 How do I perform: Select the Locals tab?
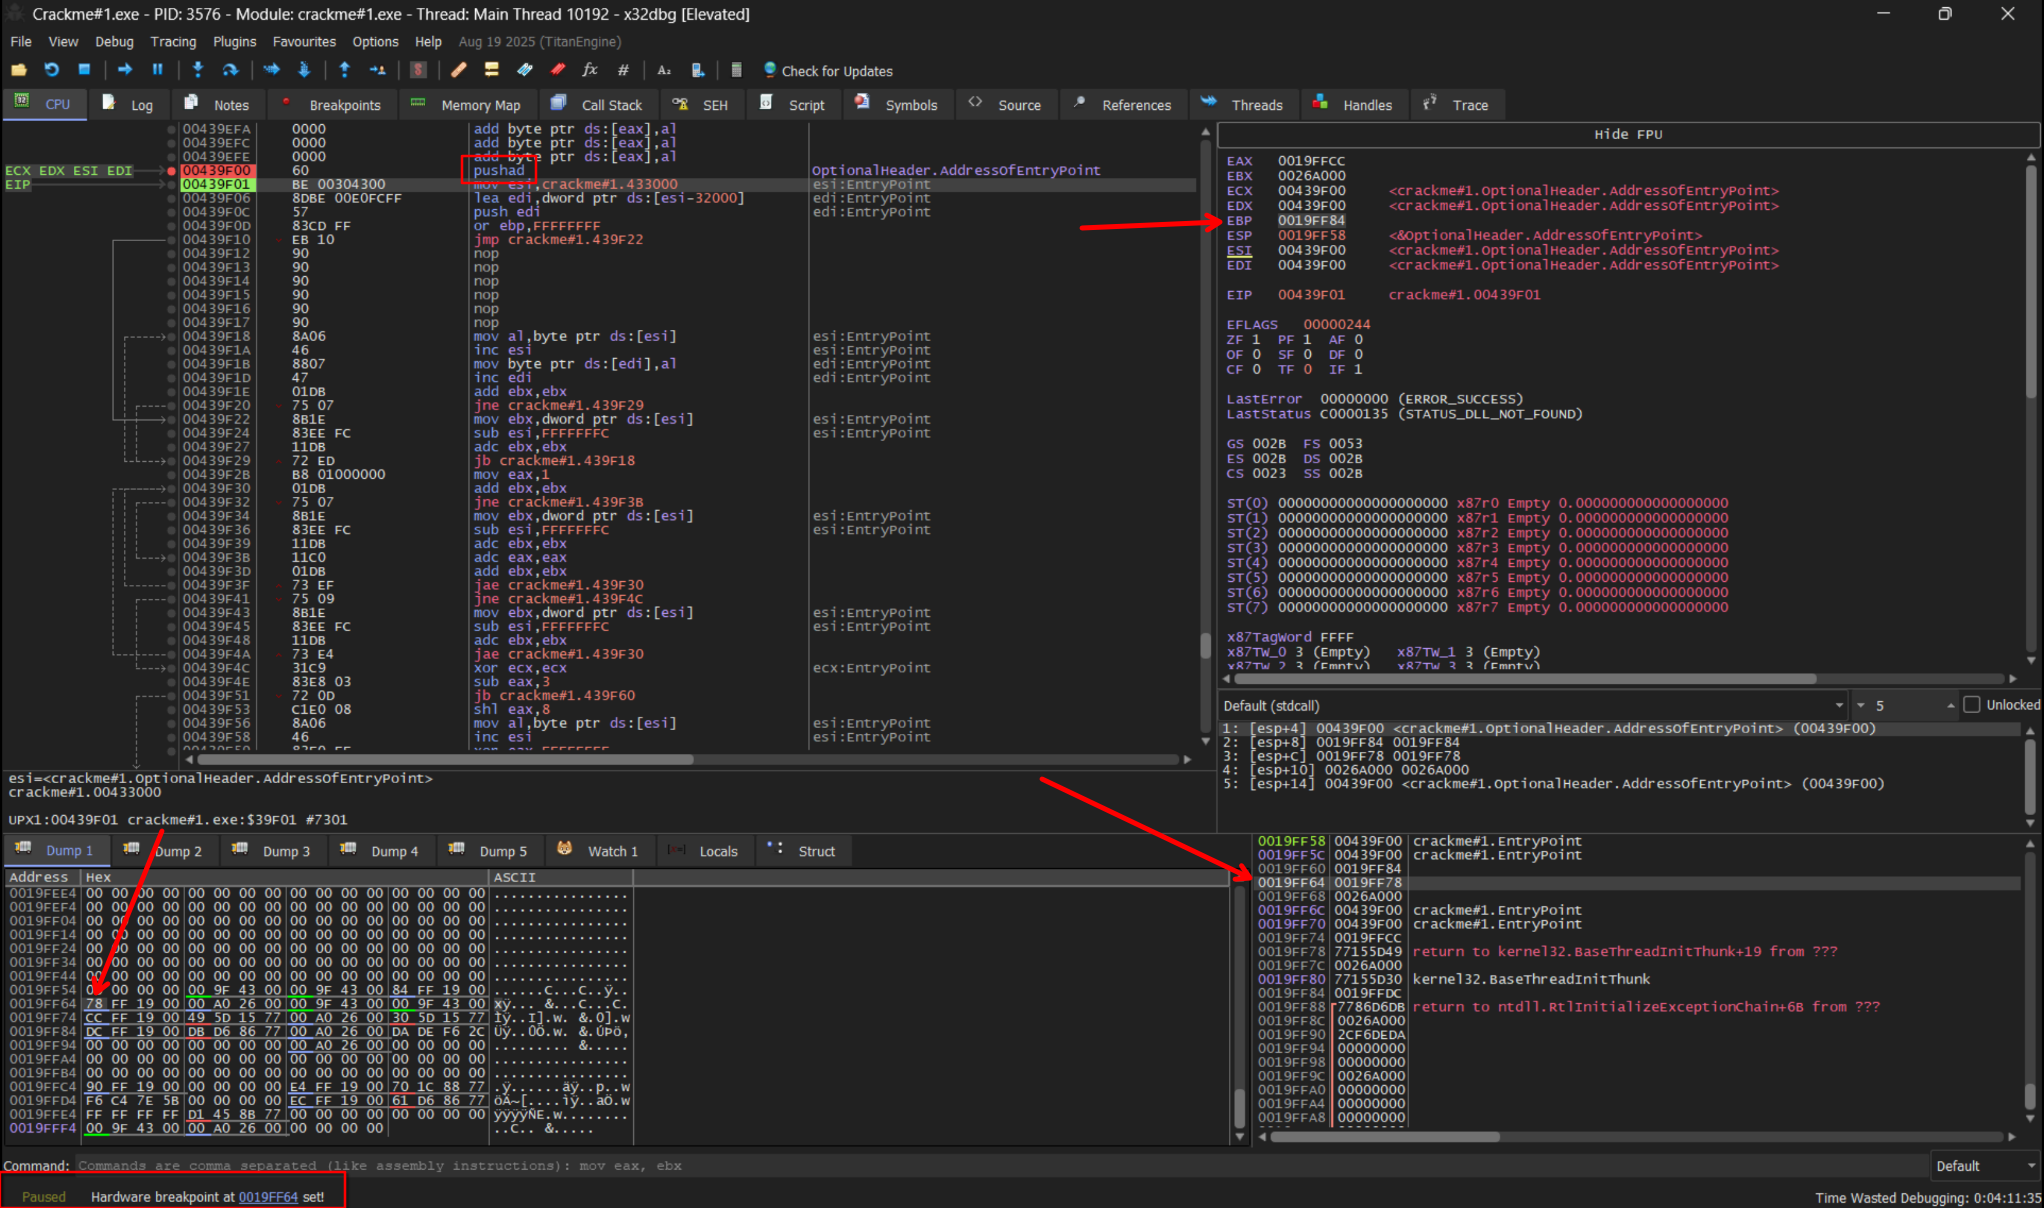tap(703, 851)
